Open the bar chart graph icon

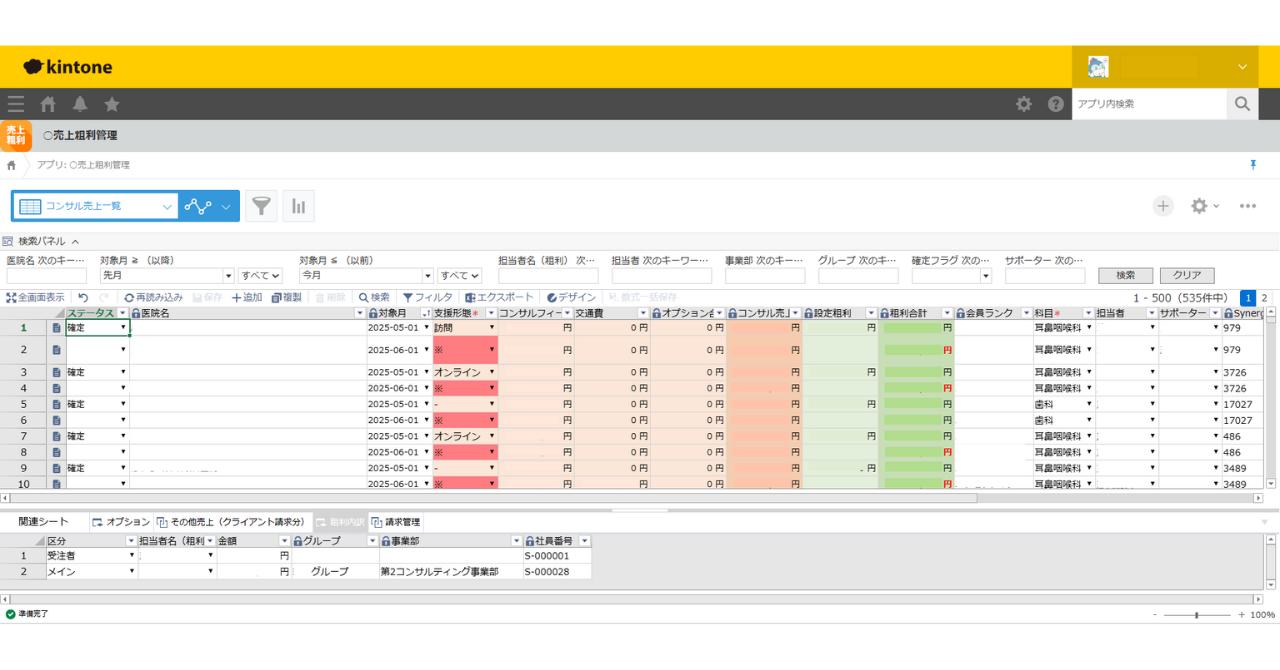click(x=298, y=206)
